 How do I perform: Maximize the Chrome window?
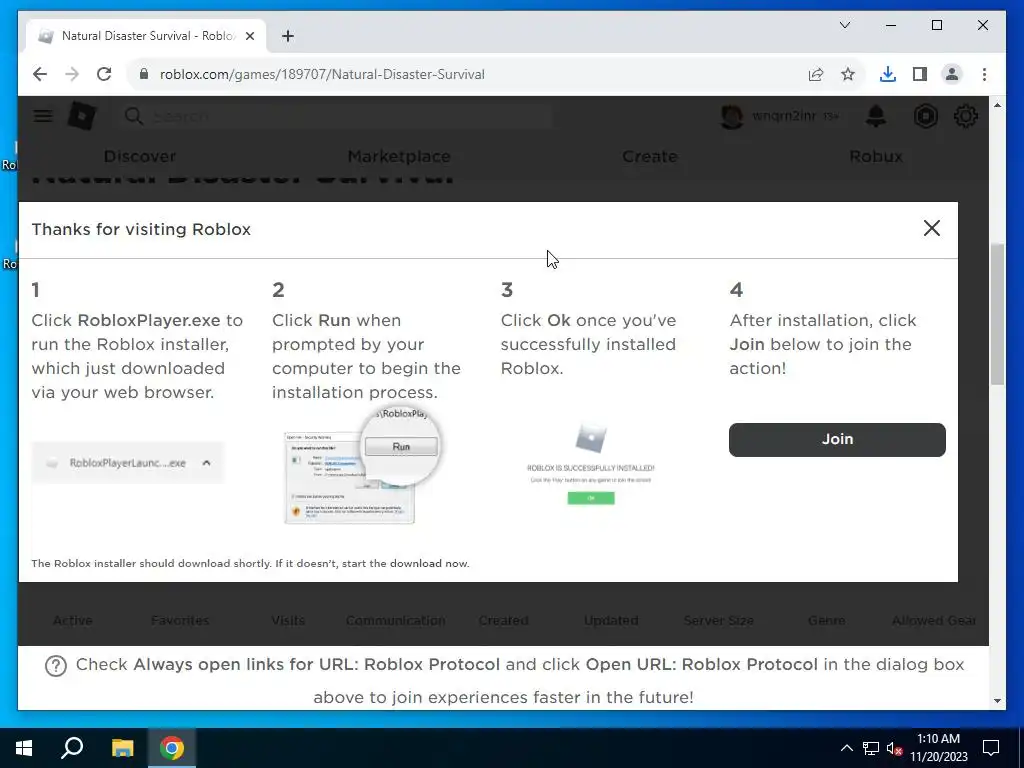[x=936, y=25]
